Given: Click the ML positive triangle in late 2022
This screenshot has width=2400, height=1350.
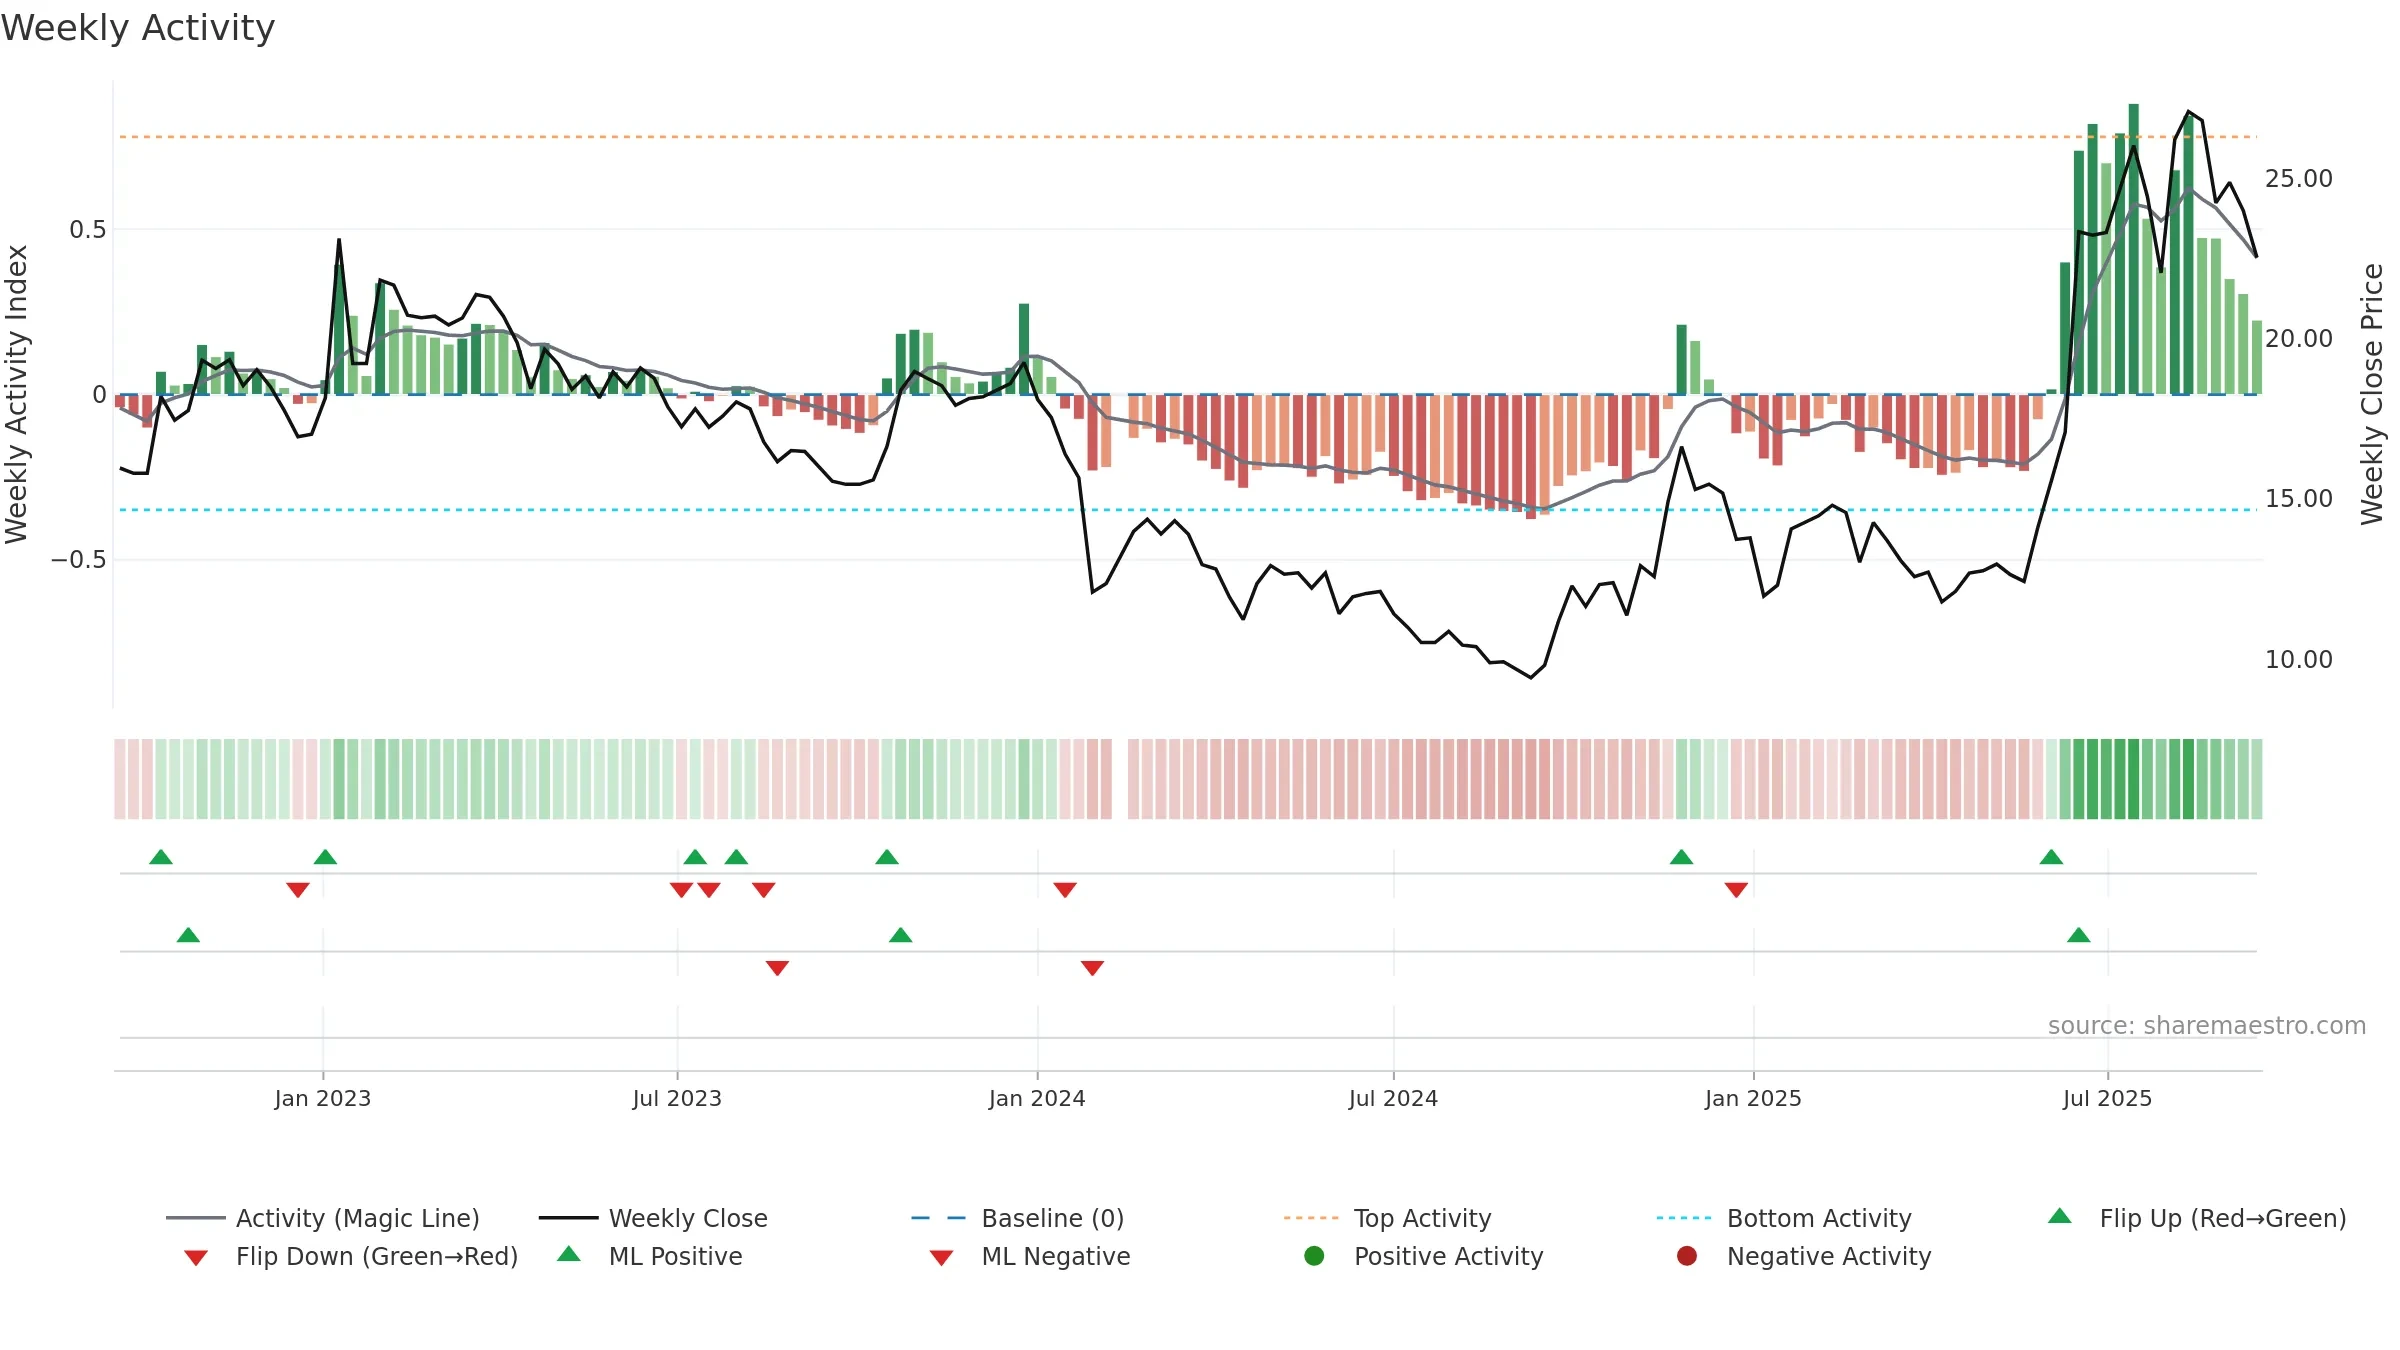Looking at the screenshot, I should coord(188,935).
